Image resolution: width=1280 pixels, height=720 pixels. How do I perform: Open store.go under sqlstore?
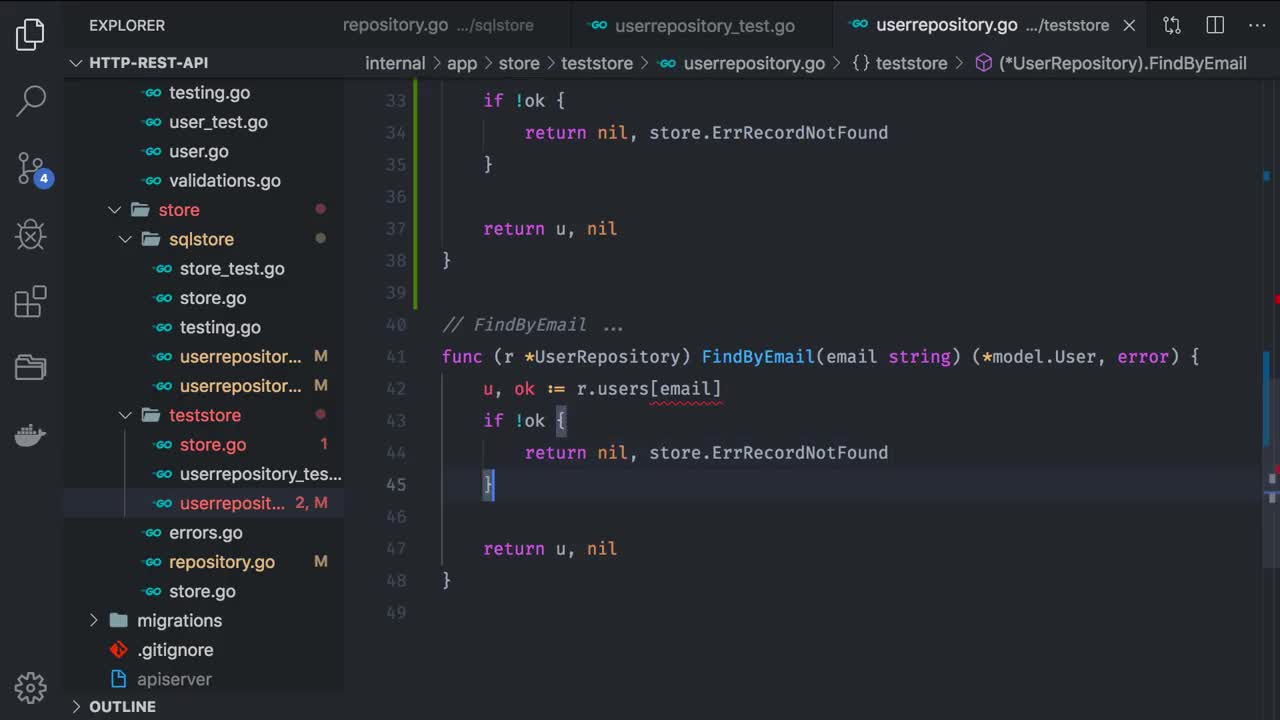tap(213, 298)
